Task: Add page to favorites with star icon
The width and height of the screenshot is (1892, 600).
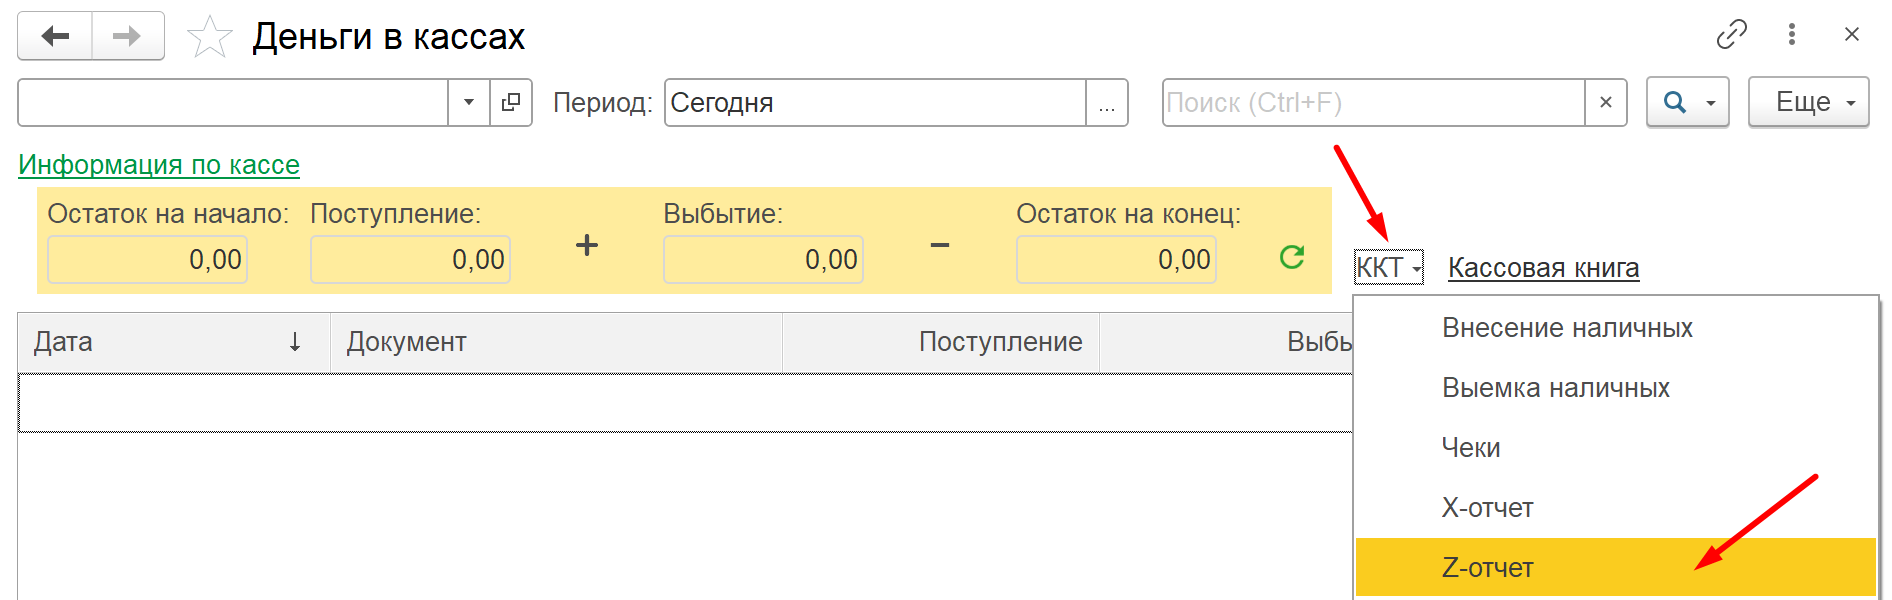Action: coord(210,37)
